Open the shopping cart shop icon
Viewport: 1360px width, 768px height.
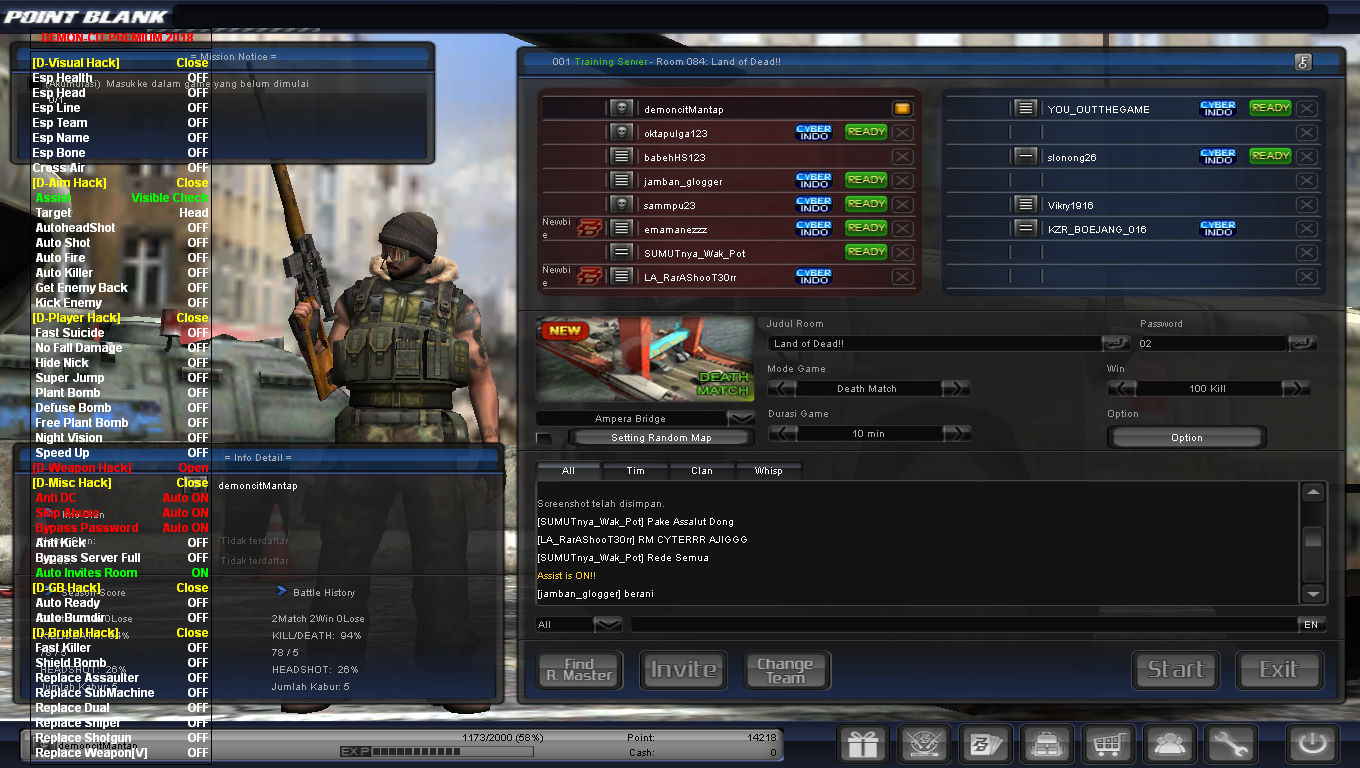[1108, 744]
